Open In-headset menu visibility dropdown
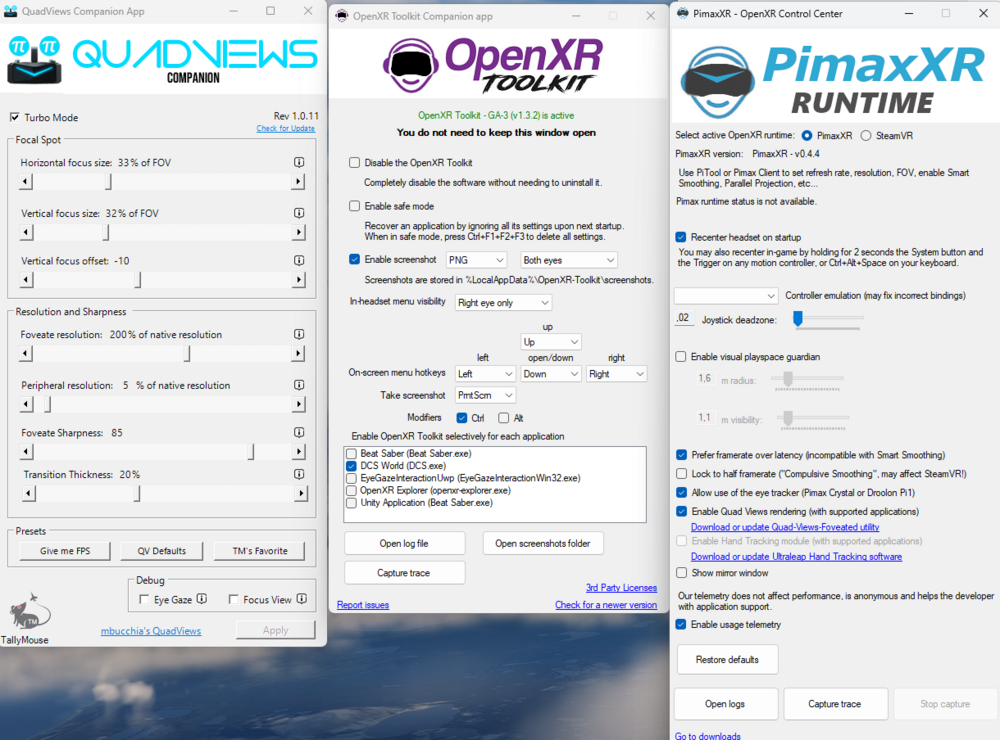The width and height of the screenshot is (1000, 740). [x=503, y=302]
